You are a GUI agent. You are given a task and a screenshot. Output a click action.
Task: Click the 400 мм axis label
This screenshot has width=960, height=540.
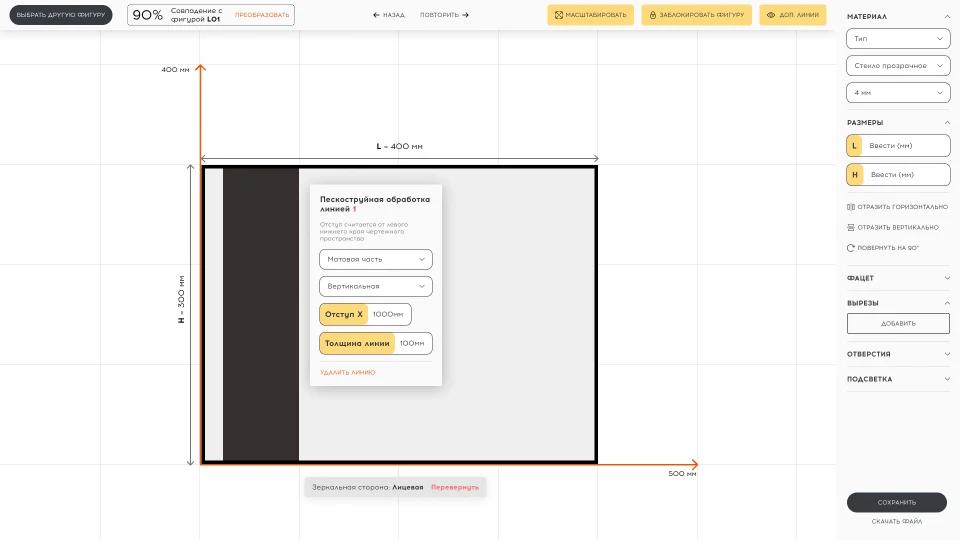pyautogui.click(x=175, y=70)
